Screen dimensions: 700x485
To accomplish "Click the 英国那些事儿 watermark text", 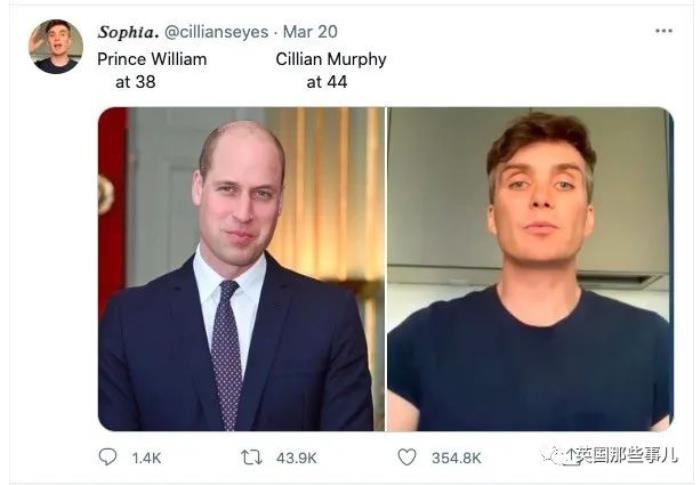I will [x=618, y=456].
